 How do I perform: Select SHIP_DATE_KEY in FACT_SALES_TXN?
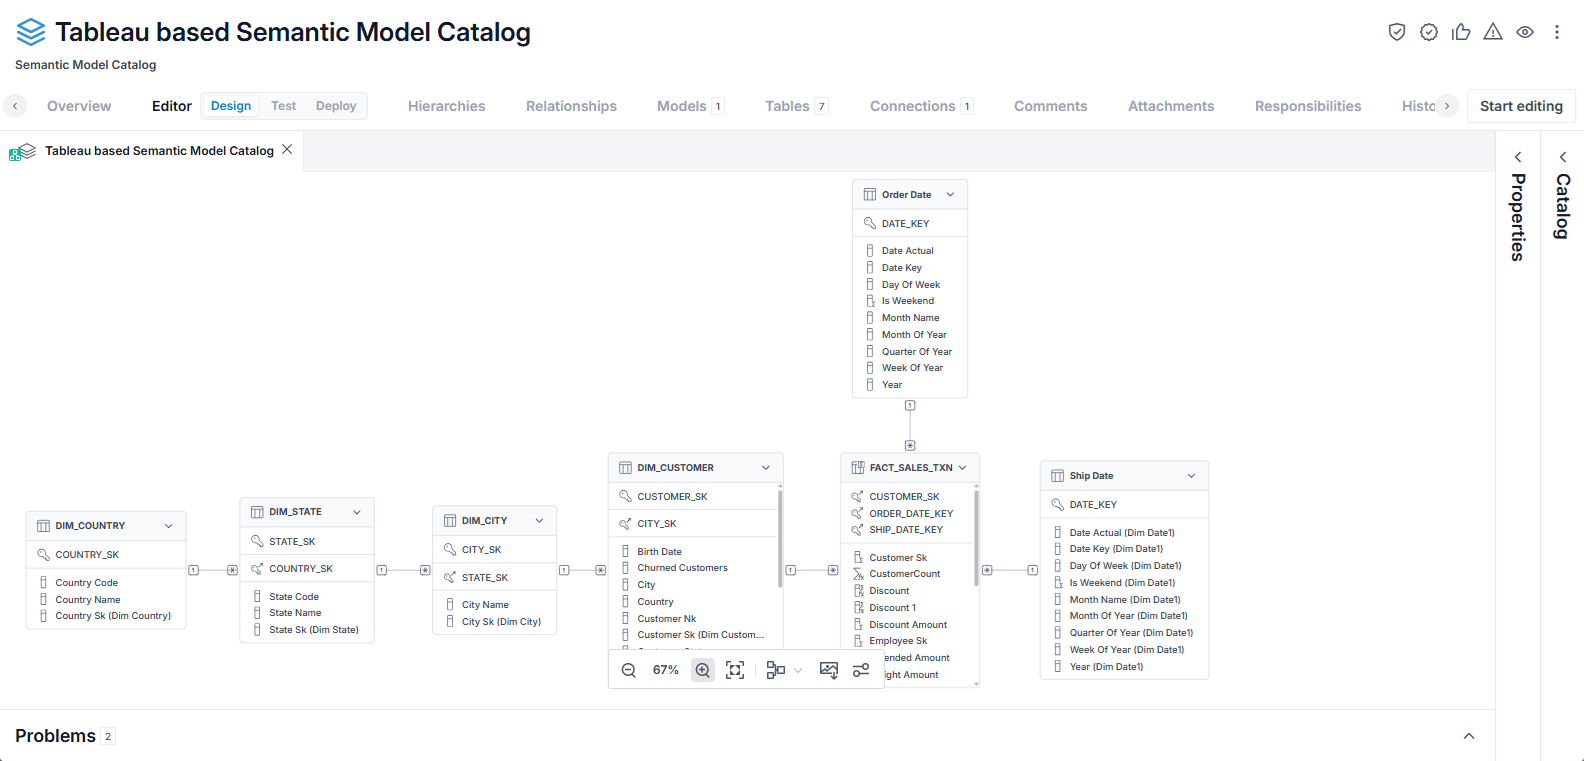click(908, 530)
